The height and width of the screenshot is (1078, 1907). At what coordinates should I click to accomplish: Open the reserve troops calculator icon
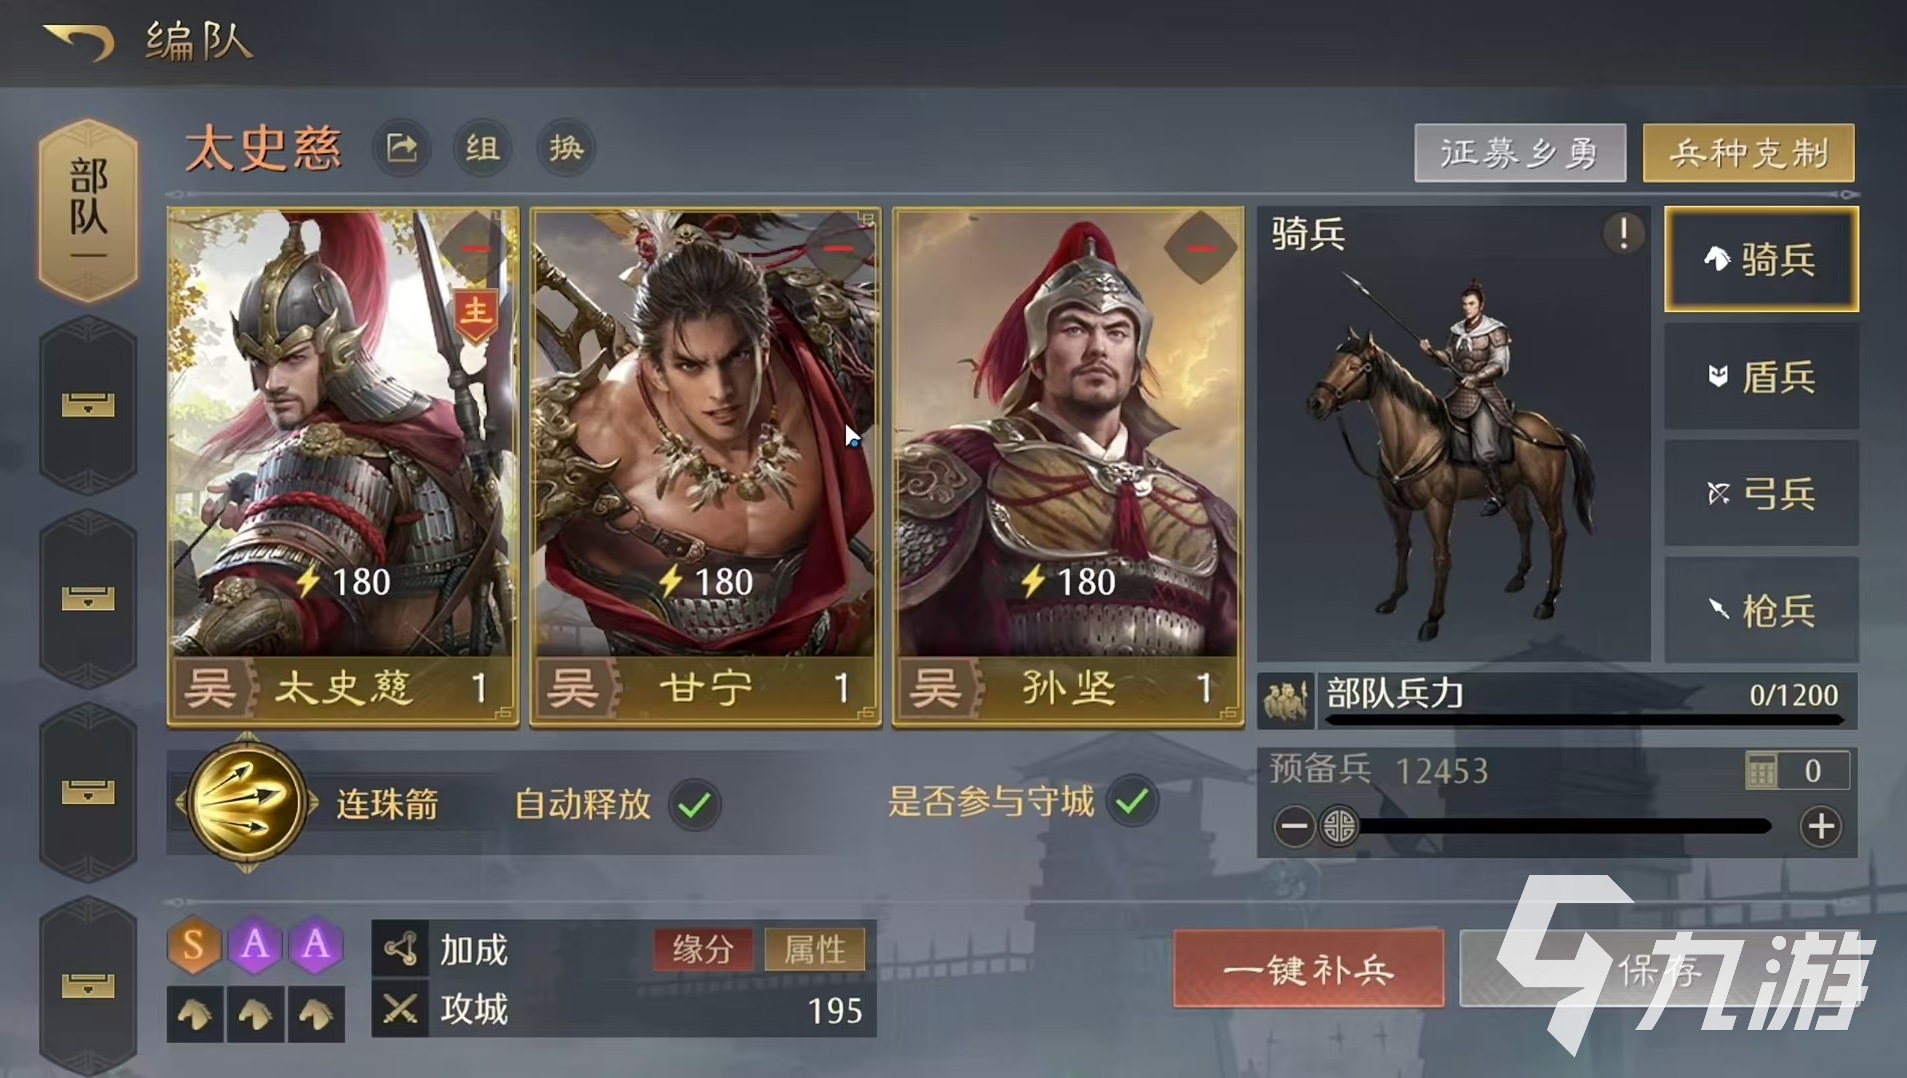pos(1761,771)
